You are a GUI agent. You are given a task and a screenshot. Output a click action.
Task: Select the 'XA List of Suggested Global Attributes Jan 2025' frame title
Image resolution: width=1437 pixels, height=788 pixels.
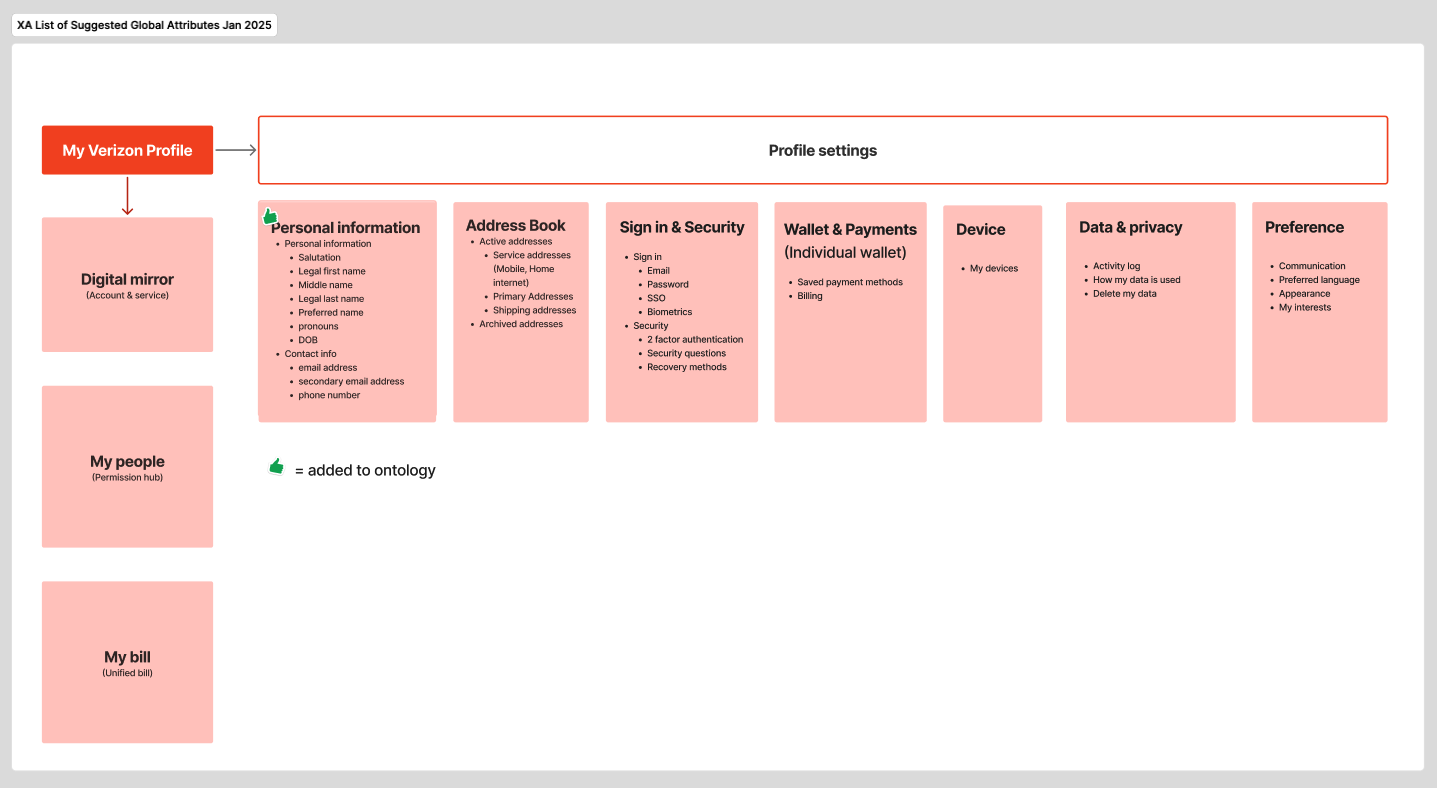pyautogui.click(x=144, y=25)
